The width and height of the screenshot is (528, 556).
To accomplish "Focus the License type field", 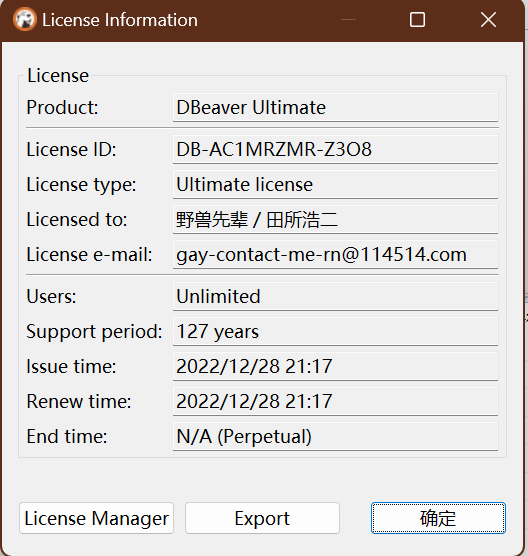I will [x=335, y=184].
